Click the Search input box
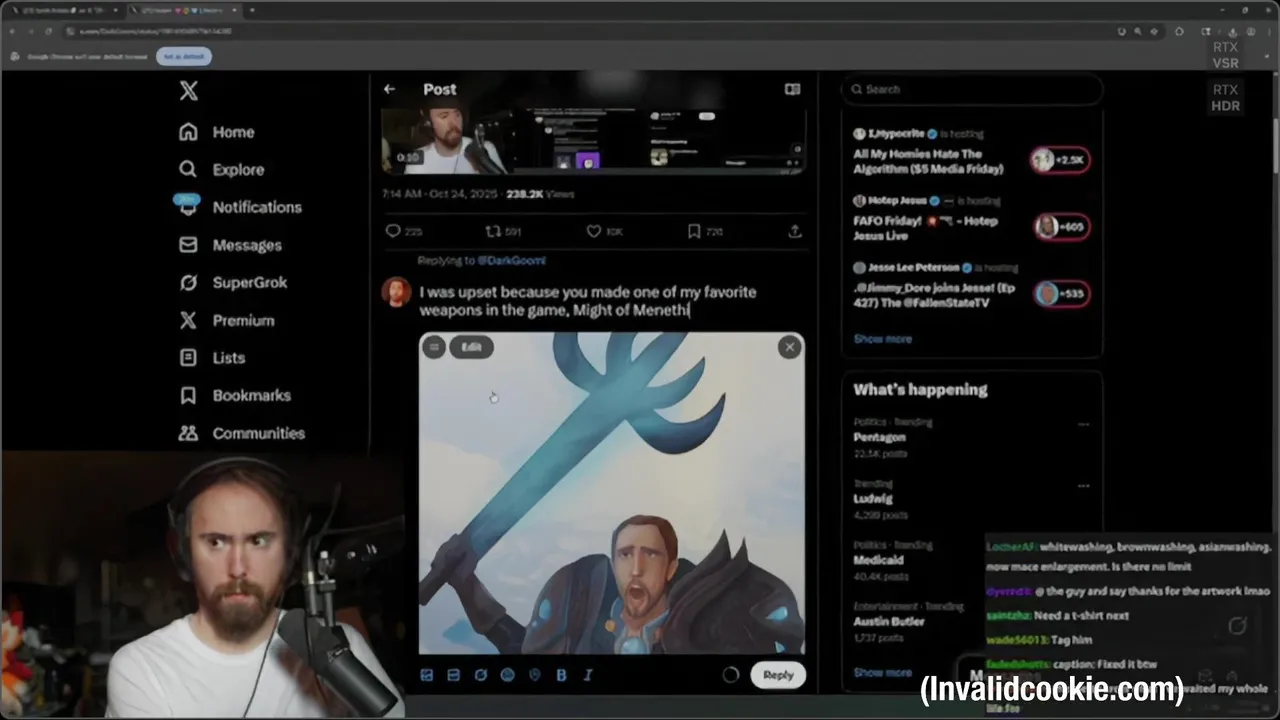The width and height of the screenshot is (1280, 720). pos(972,89)
